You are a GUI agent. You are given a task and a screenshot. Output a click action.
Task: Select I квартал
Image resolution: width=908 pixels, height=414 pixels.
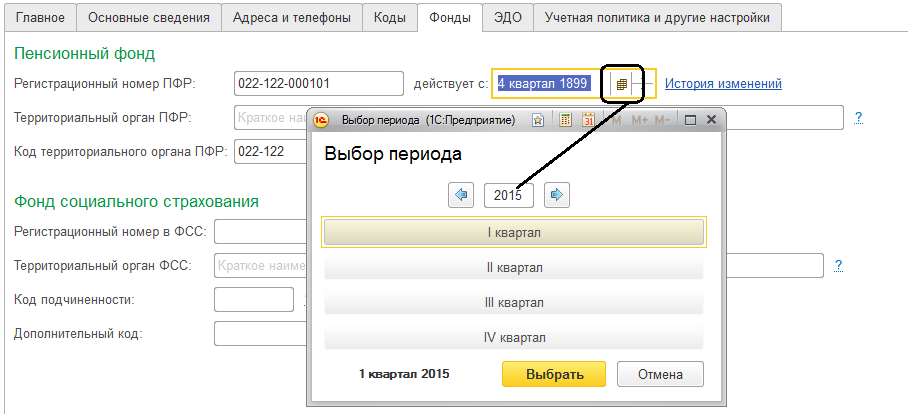tap(514, 232)
